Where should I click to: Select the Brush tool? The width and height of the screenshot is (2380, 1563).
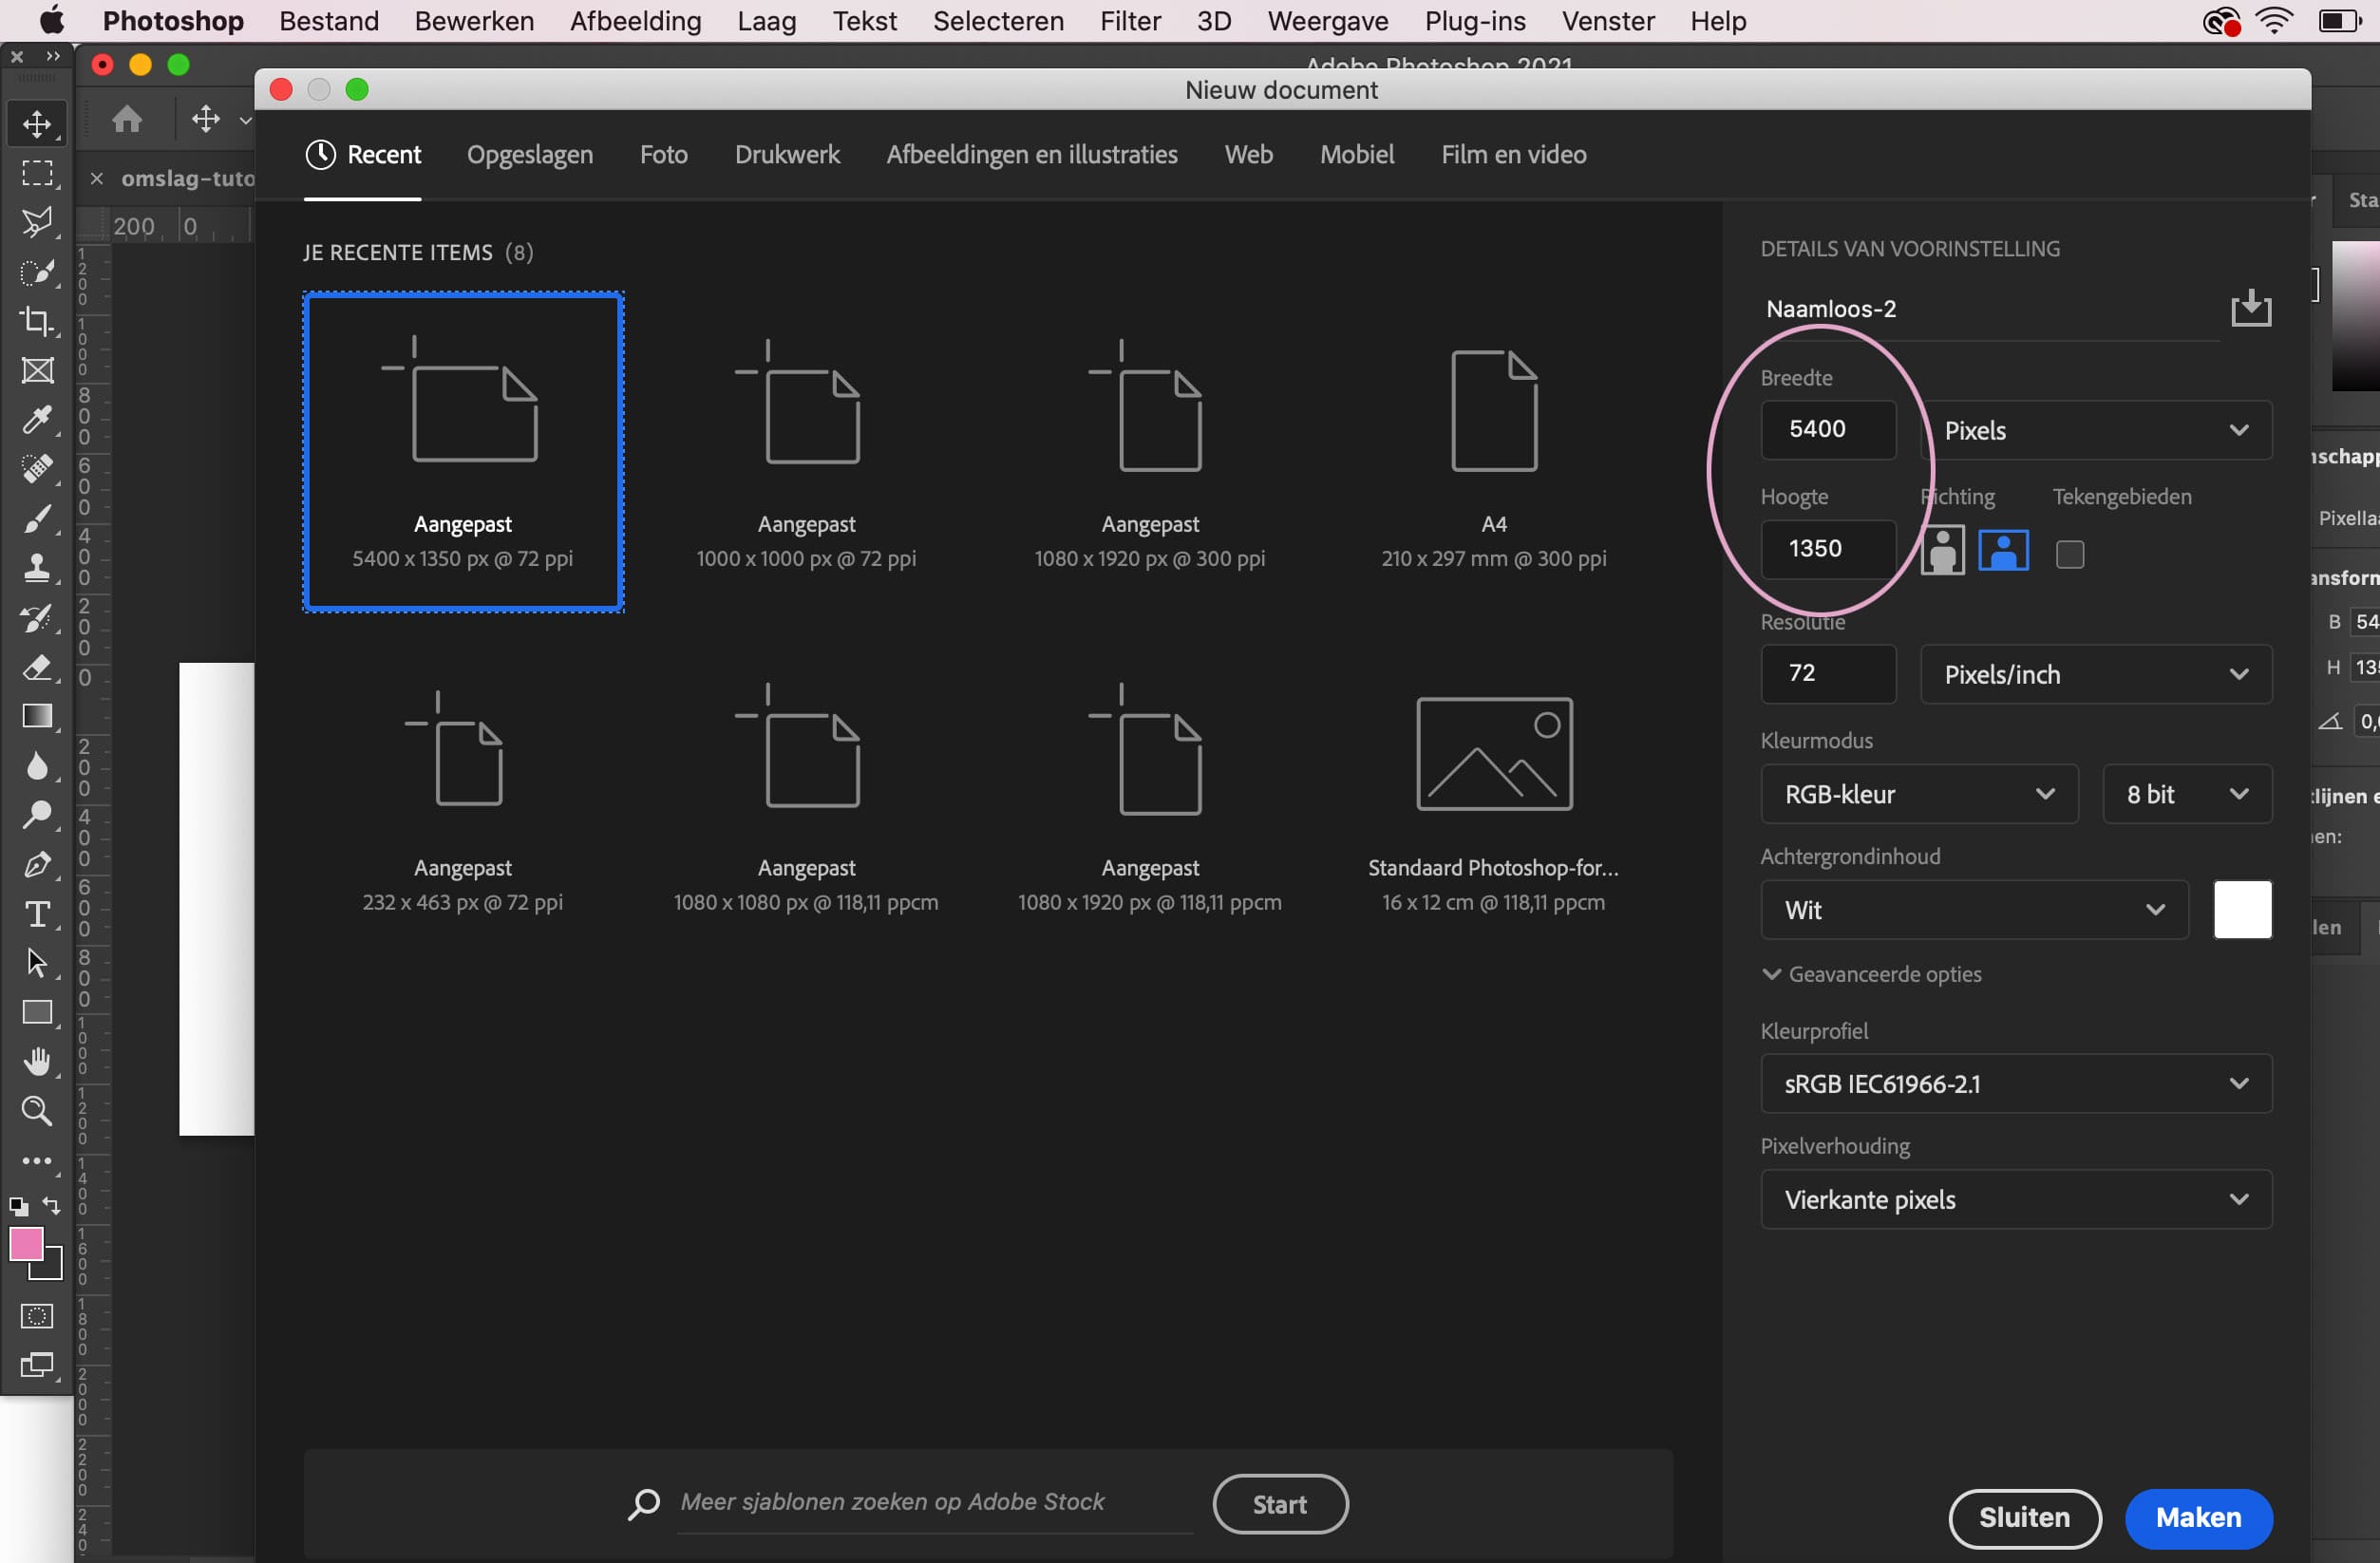point(37,519)
